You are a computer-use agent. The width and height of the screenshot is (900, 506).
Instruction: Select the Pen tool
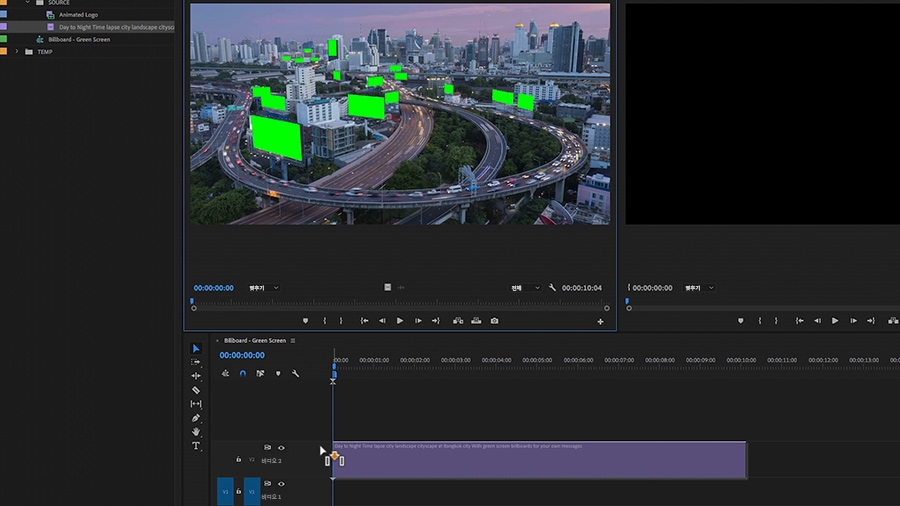point(196,418)
